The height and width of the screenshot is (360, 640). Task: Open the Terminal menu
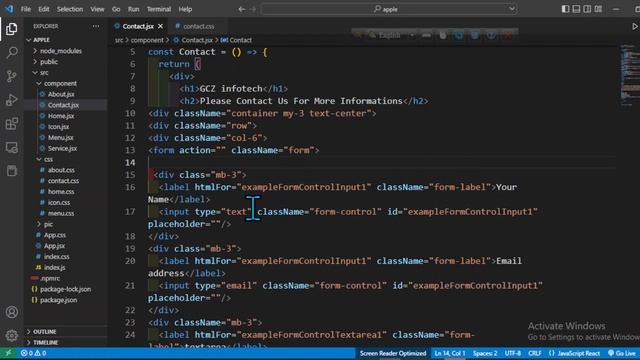click(159, 9)
